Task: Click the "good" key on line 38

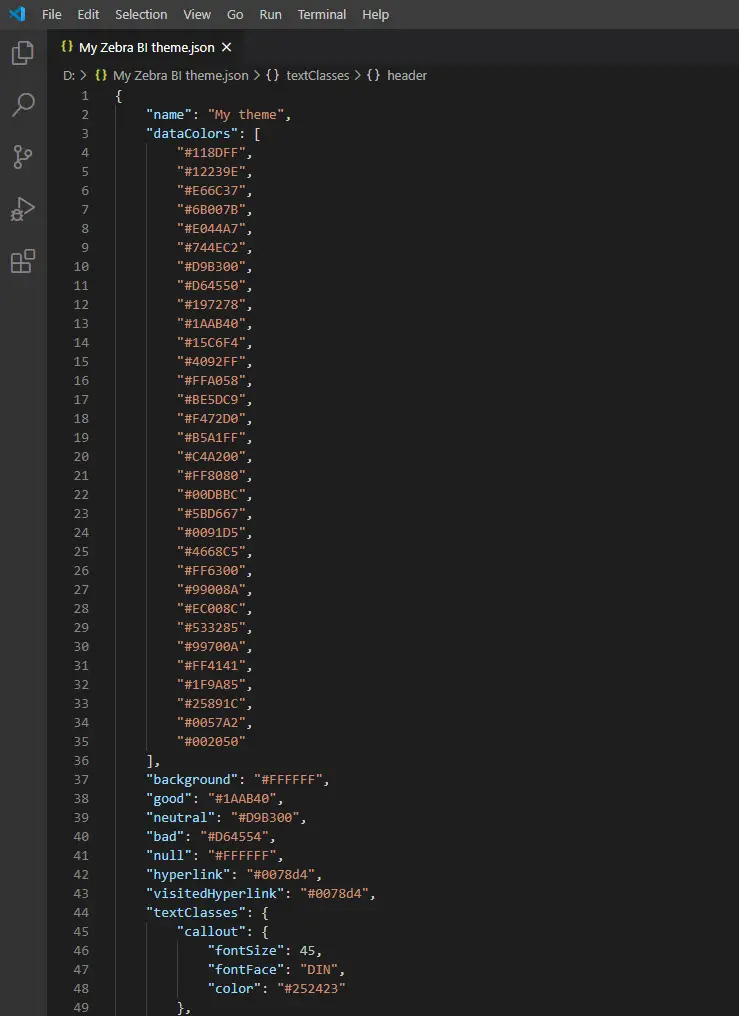Action: tap(169, 799)
